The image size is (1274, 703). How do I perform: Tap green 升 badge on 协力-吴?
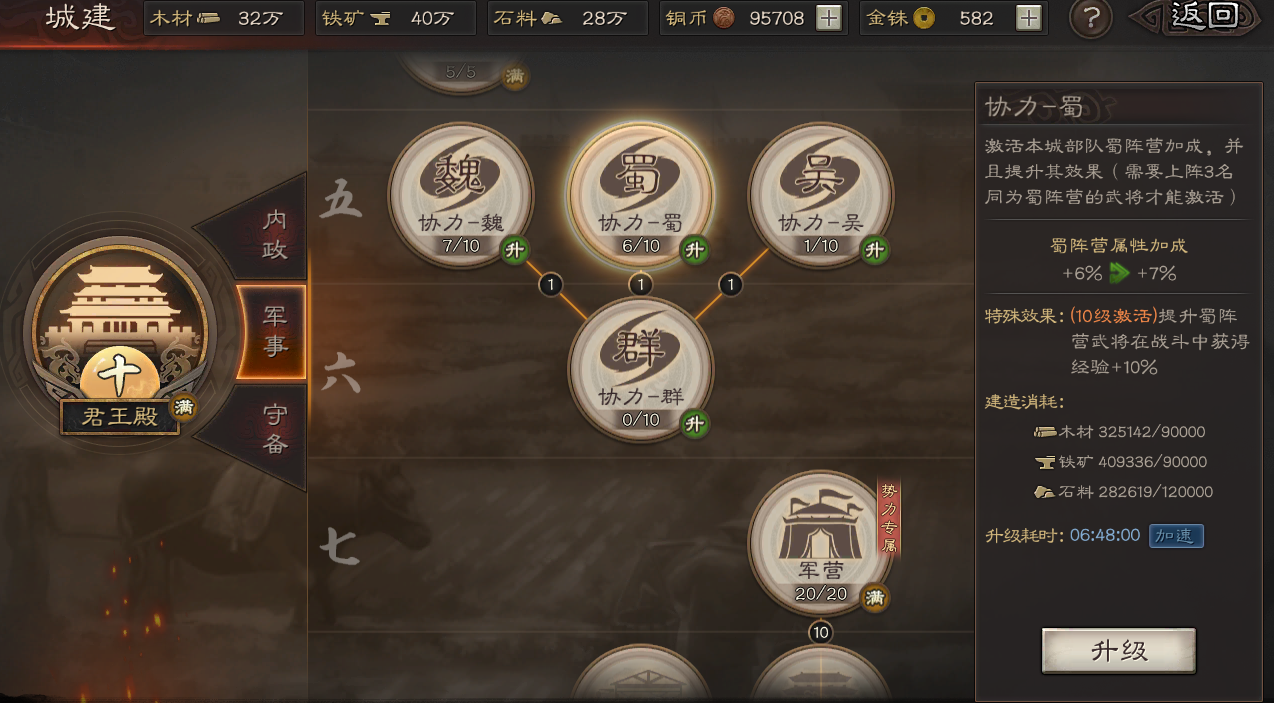pos(874,250)
